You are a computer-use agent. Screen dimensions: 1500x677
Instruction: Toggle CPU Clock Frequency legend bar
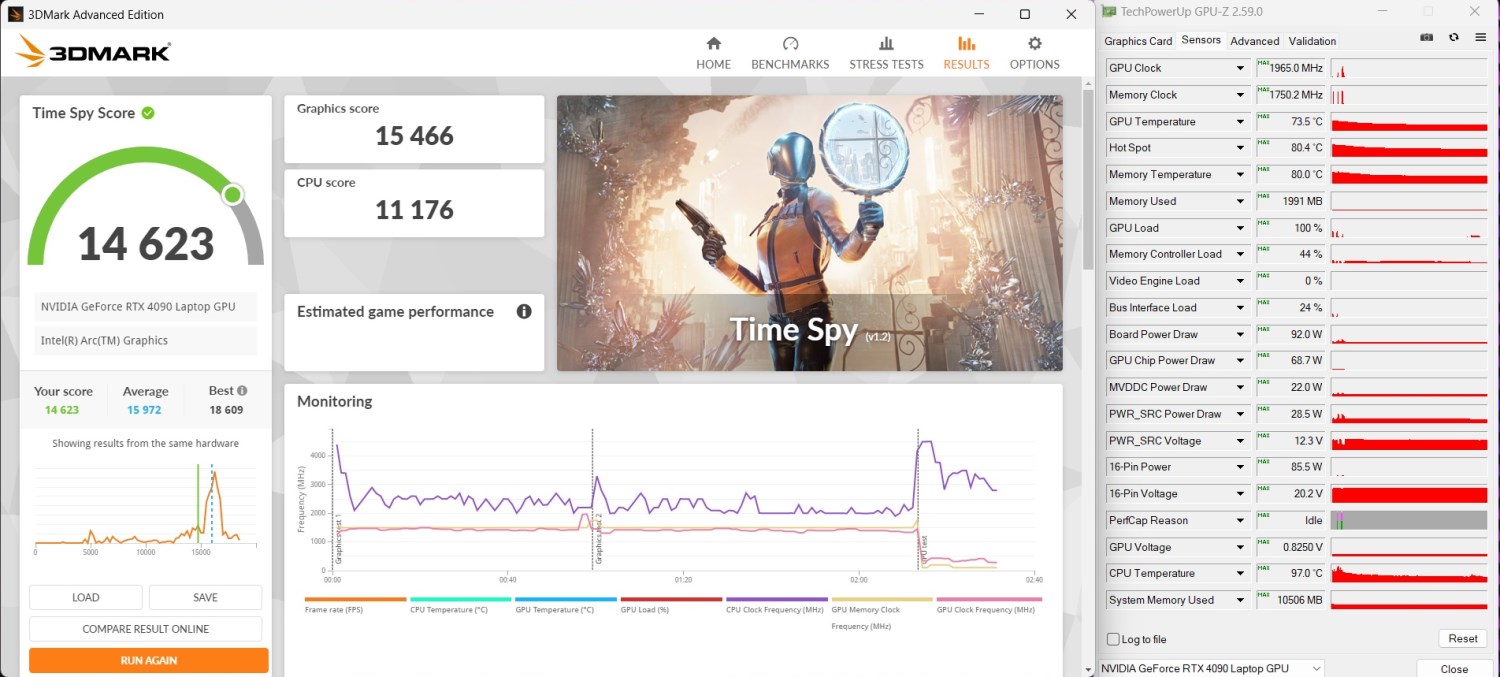776,599
